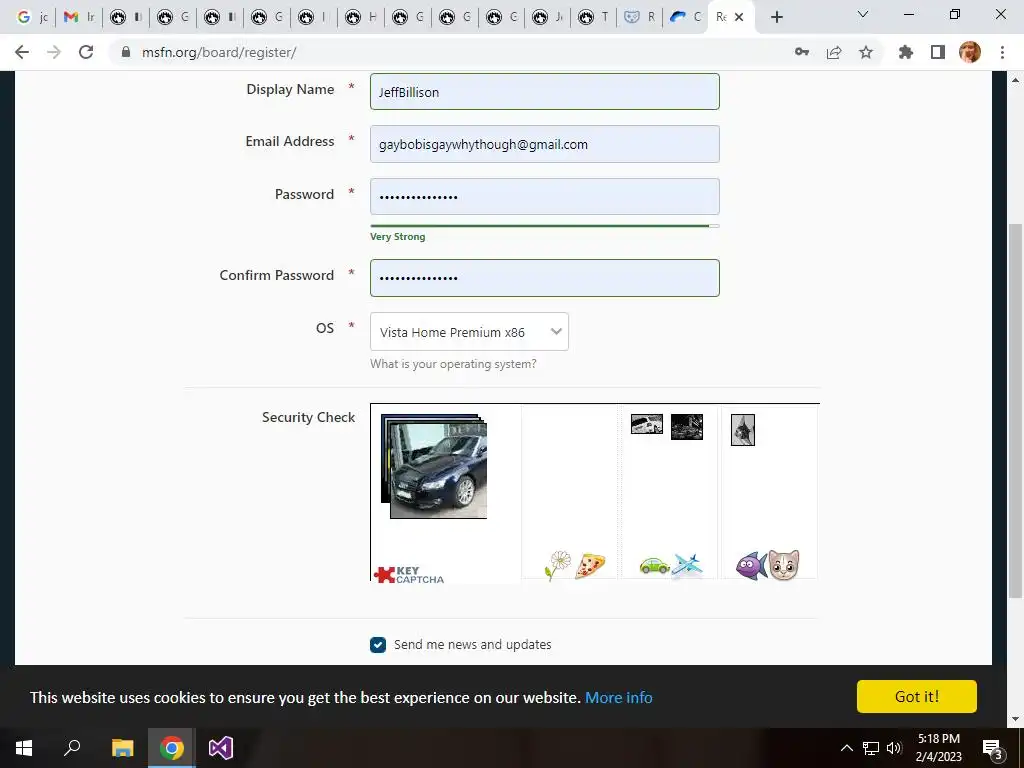Click the msfn.org address bar URL
The width and height of the screenshot is (1024, 768).
point(219,52)
